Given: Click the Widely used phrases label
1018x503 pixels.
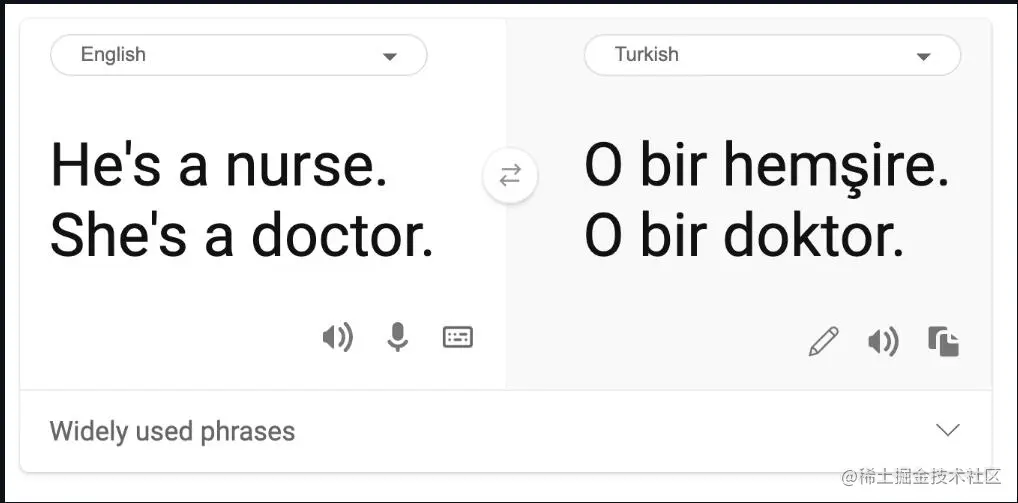Looking at the screenshot, I should click(172, 431).
